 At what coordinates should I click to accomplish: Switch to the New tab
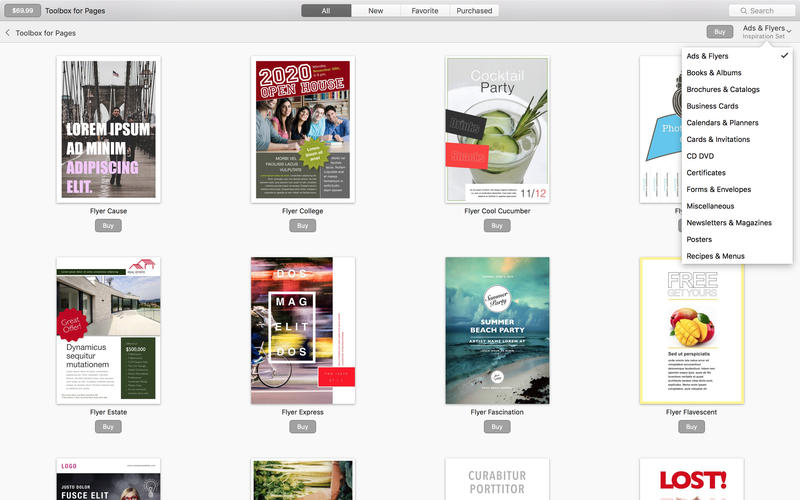(376, 11)
